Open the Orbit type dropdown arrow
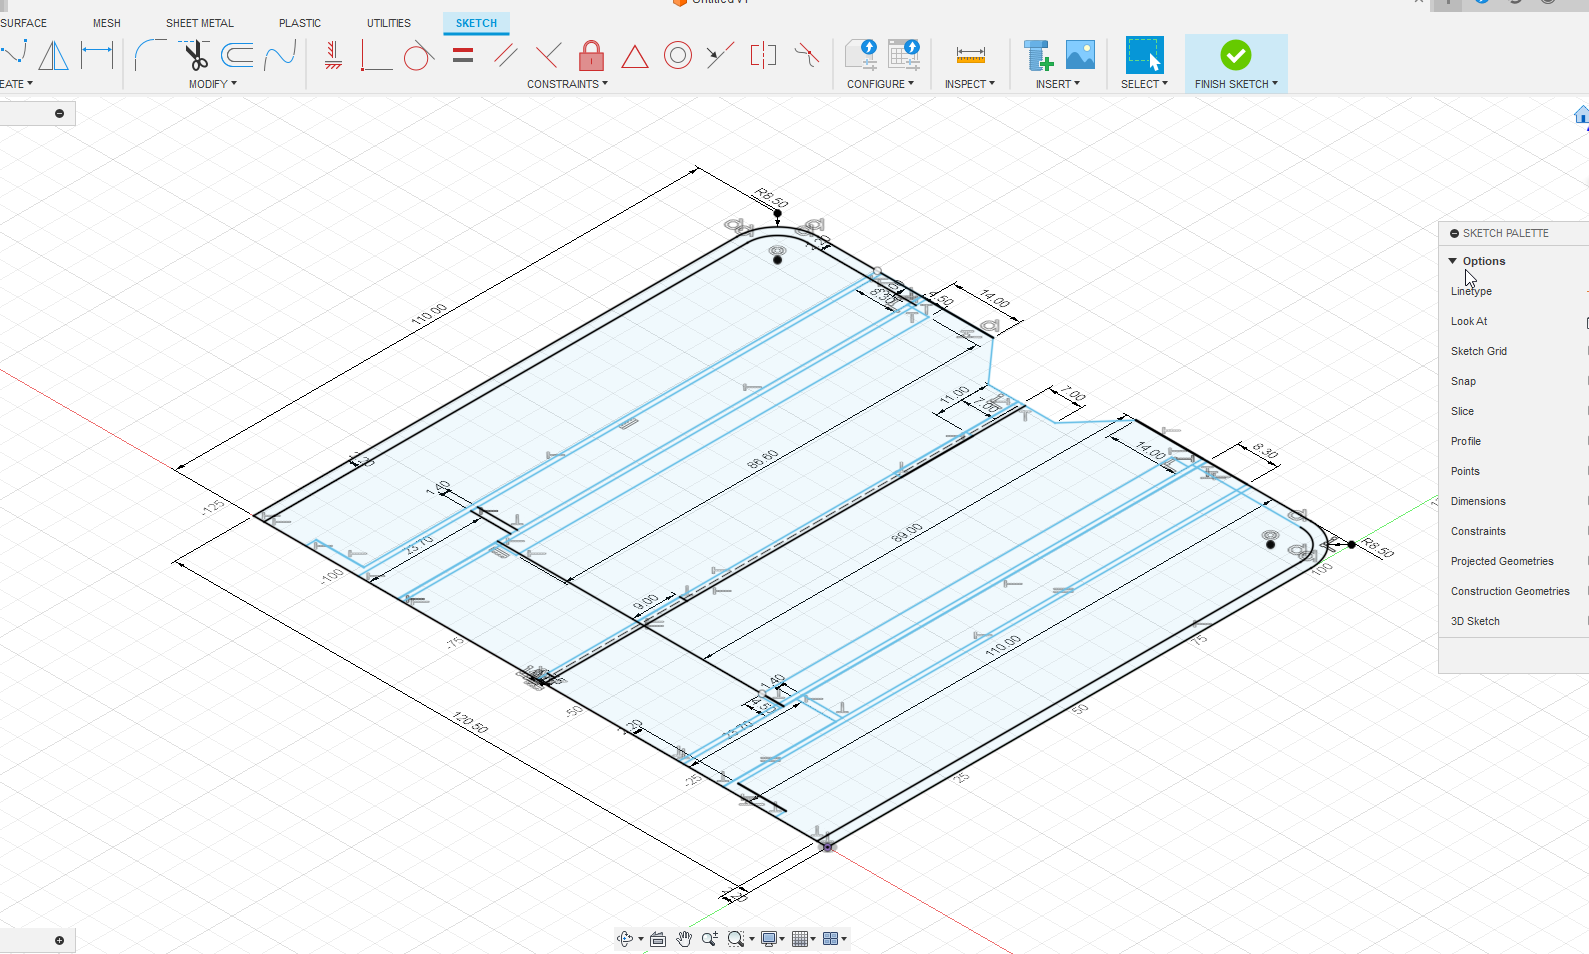Screen dimensions: 1589x954 [x=640, y=939]
